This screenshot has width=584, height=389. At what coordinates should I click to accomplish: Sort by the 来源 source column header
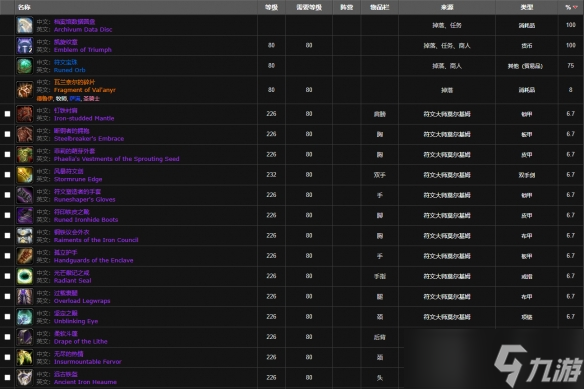[447, 7]
